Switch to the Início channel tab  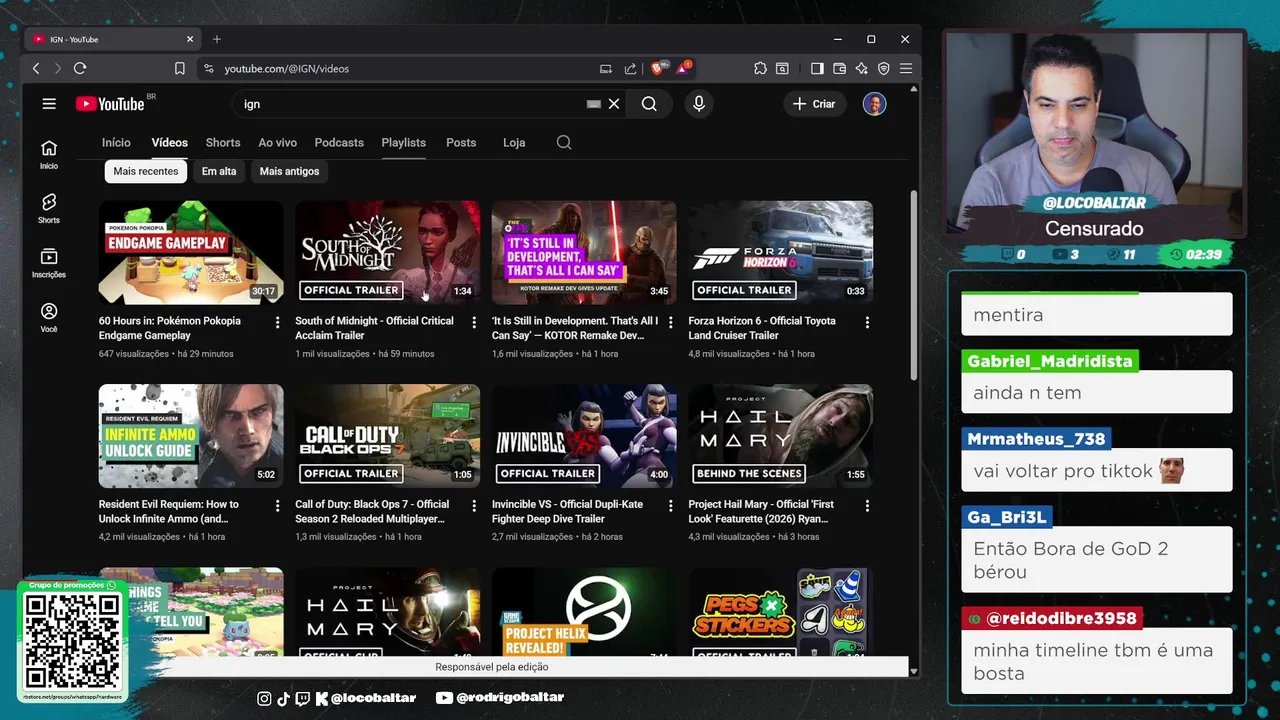click(x=116, y=142)
